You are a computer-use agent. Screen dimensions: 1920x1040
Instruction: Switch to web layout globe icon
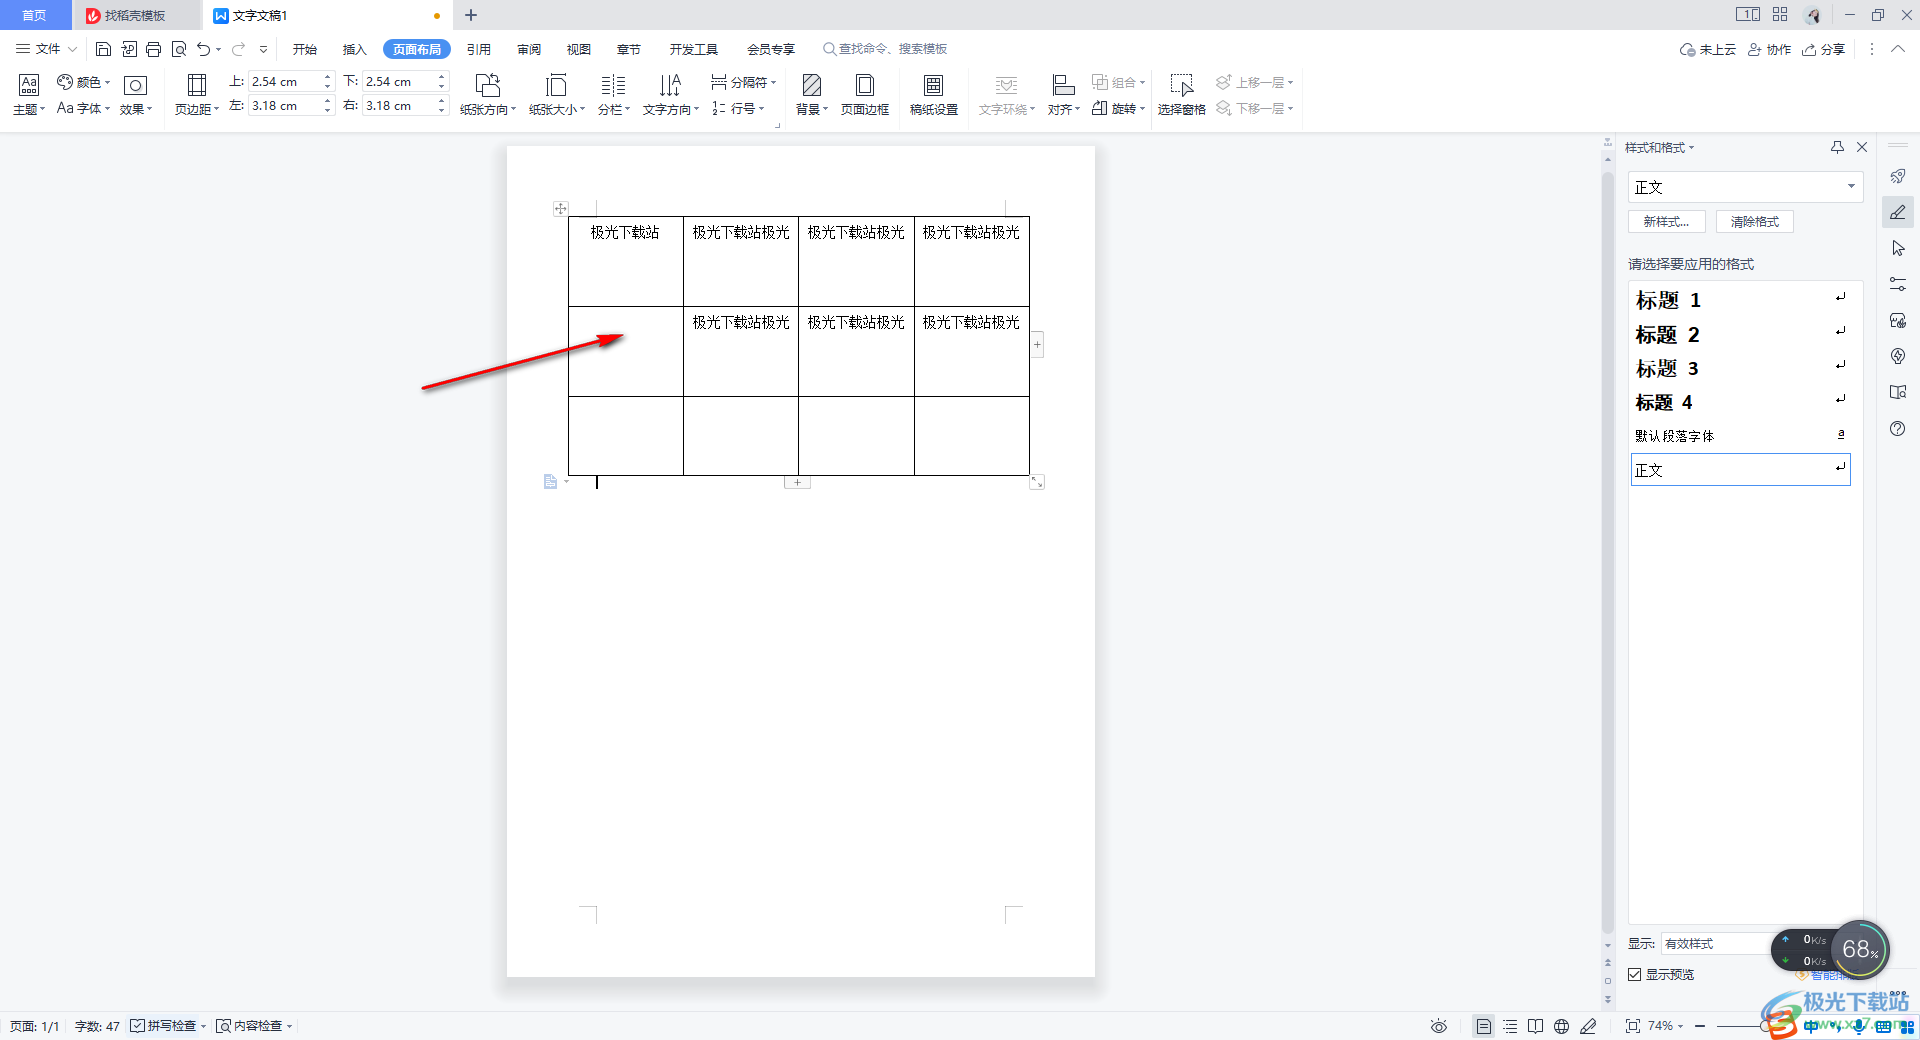point(1561,1026)
